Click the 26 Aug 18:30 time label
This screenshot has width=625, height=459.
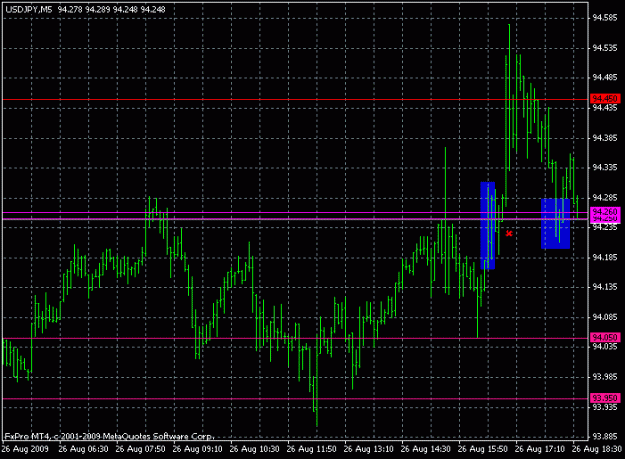click(x=597, y=449)
